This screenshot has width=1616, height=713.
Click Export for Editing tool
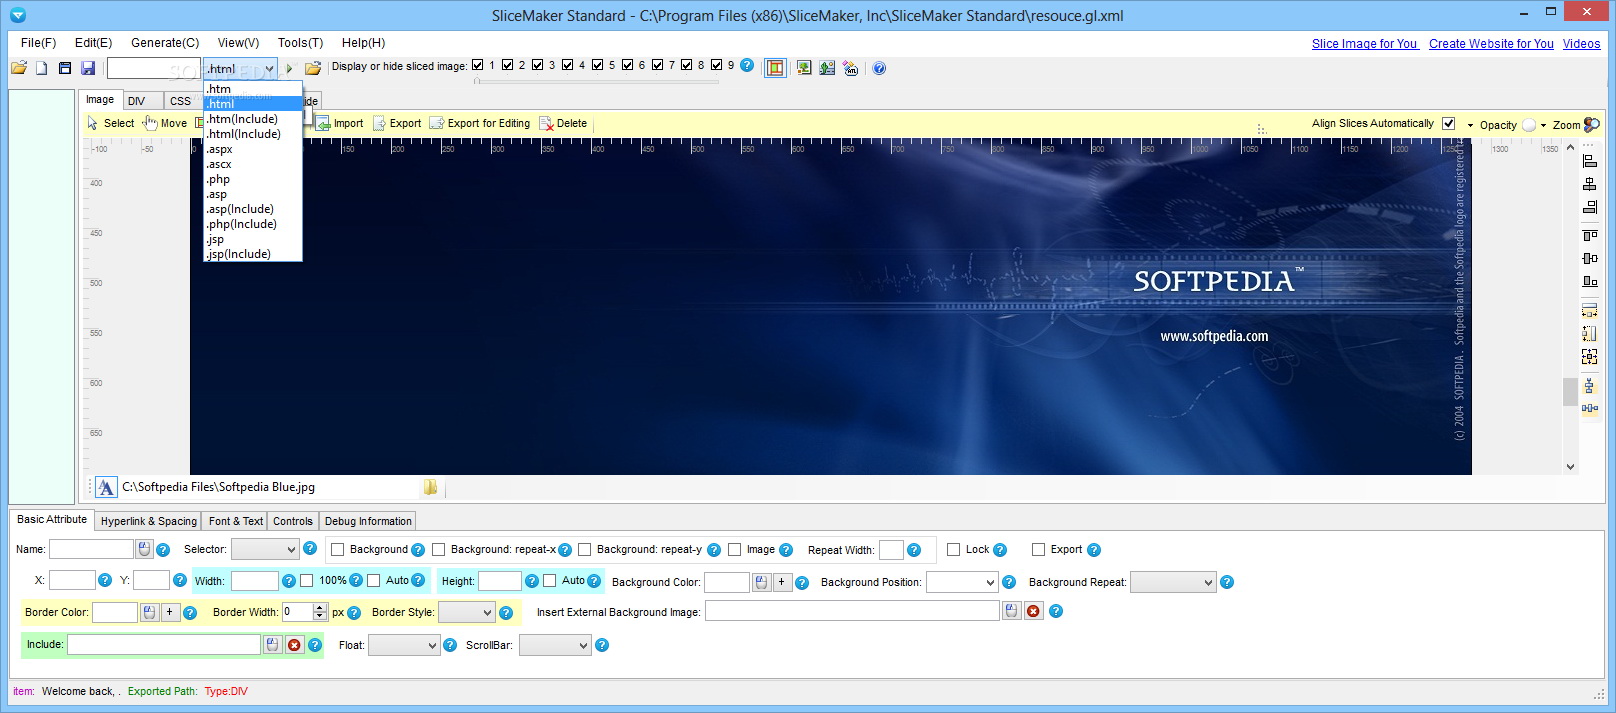[x=480, y=123]
